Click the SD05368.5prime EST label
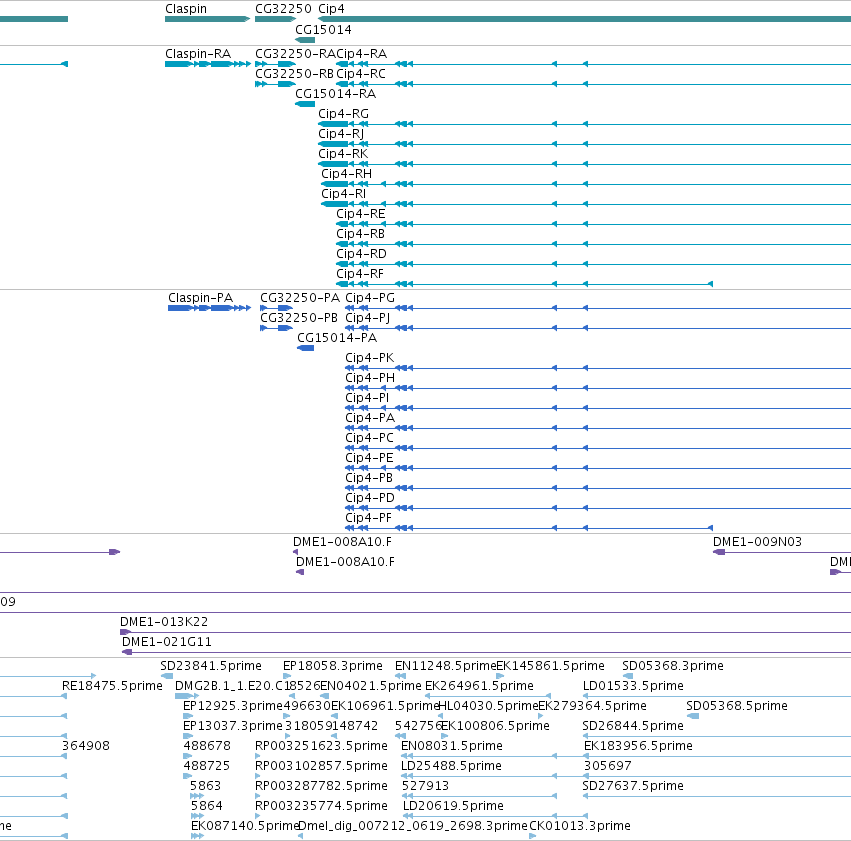The height and width of the screenshot is (841, 851). tap(736, 706)
